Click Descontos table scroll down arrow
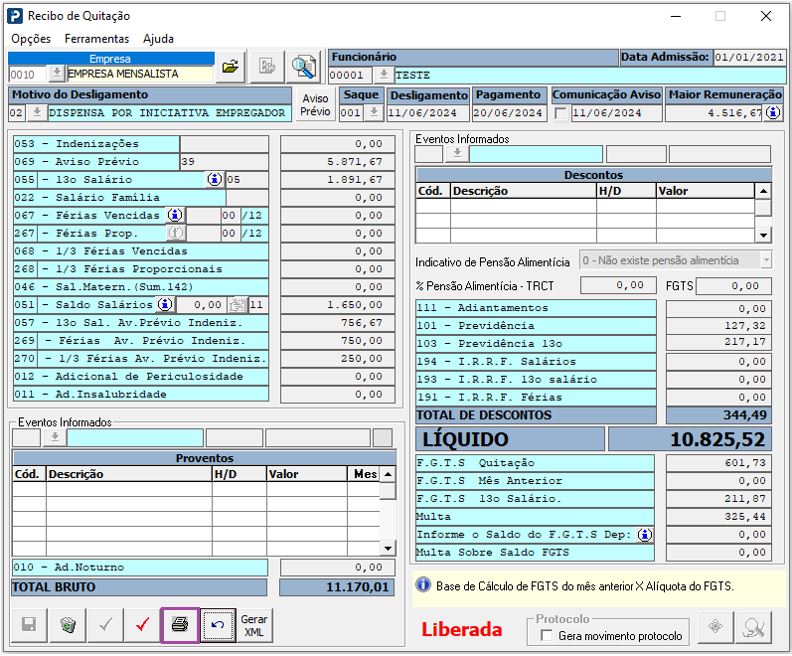Image resolution: width=792 pixels, height=656 pixels. (763, 235)
